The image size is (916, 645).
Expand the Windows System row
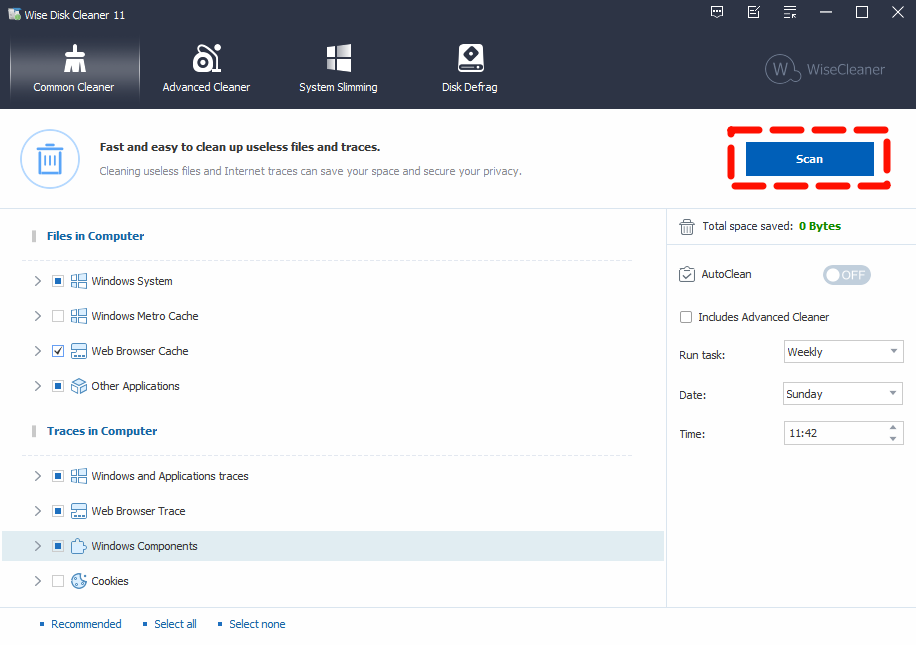[38, 281]
